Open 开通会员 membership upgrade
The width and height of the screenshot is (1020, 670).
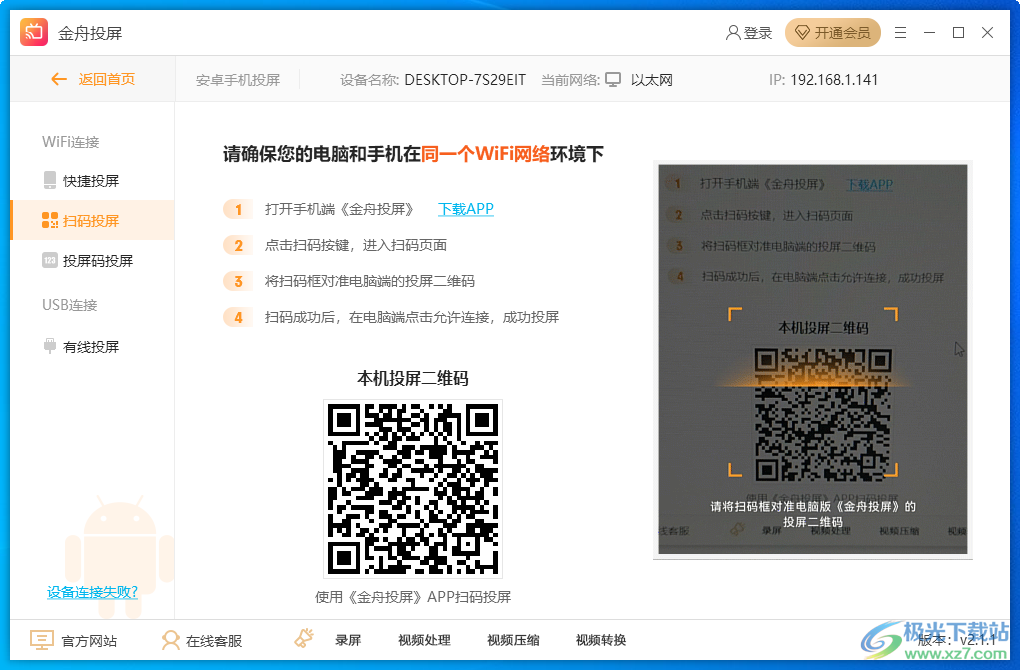point(833,32)
